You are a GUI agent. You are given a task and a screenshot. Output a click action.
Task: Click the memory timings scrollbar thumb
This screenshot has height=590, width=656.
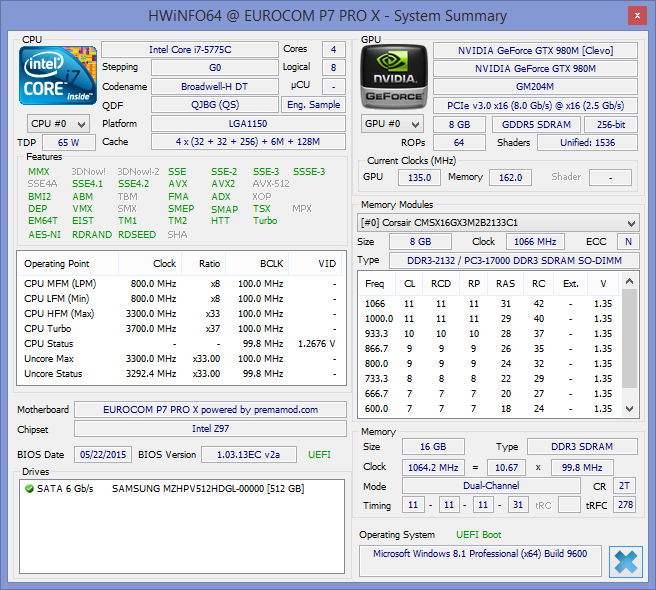(629, 338)
